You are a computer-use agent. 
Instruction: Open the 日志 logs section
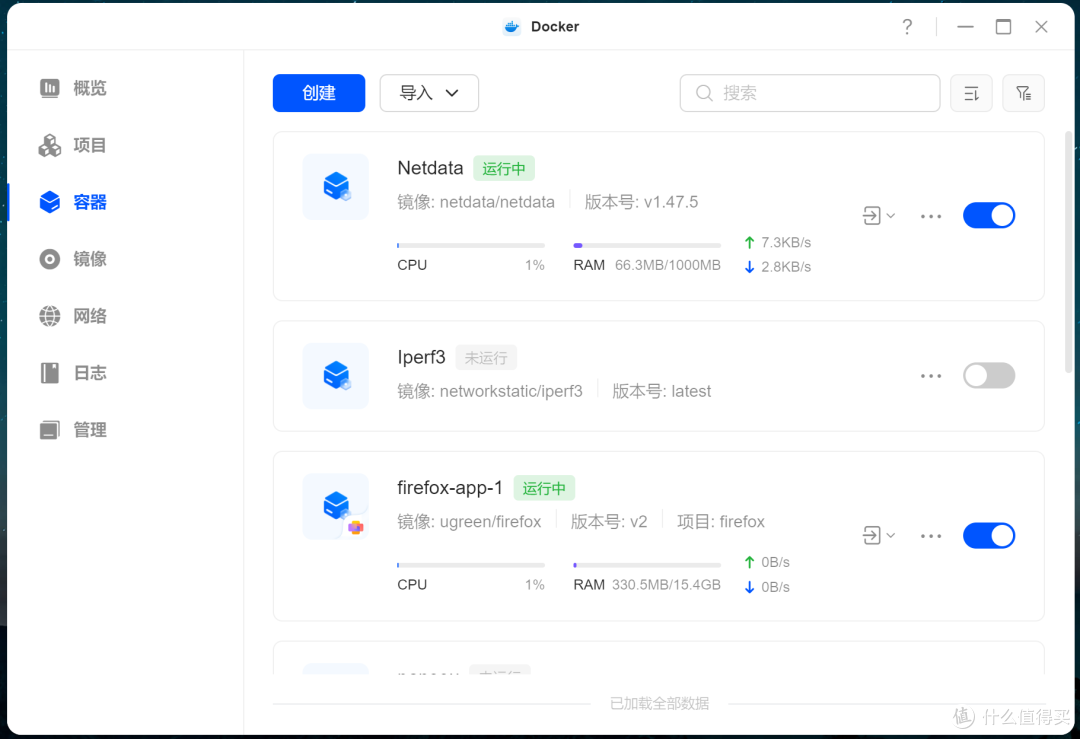(72, 373)
